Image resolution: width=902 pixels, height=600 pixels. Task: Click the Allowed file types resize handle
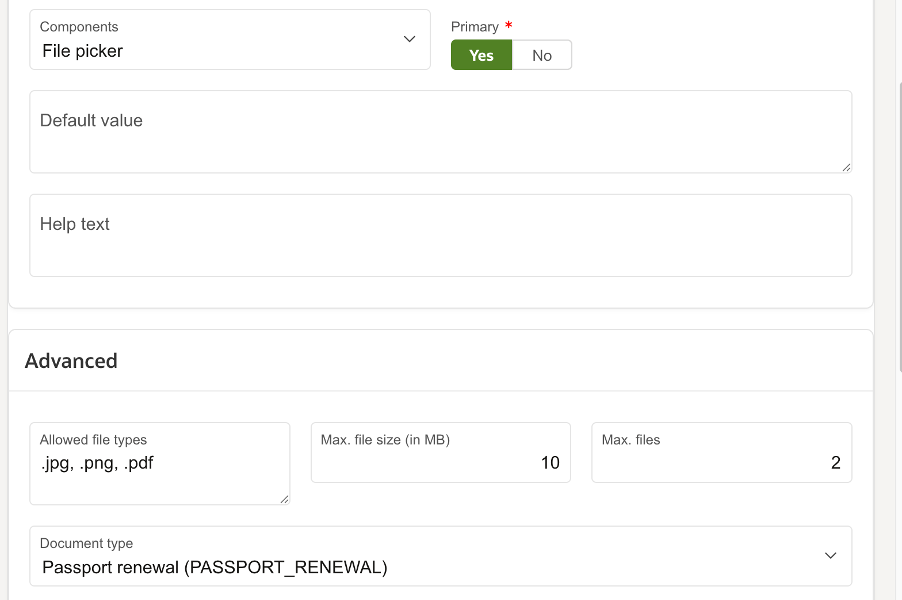click(x=284, y=498)
